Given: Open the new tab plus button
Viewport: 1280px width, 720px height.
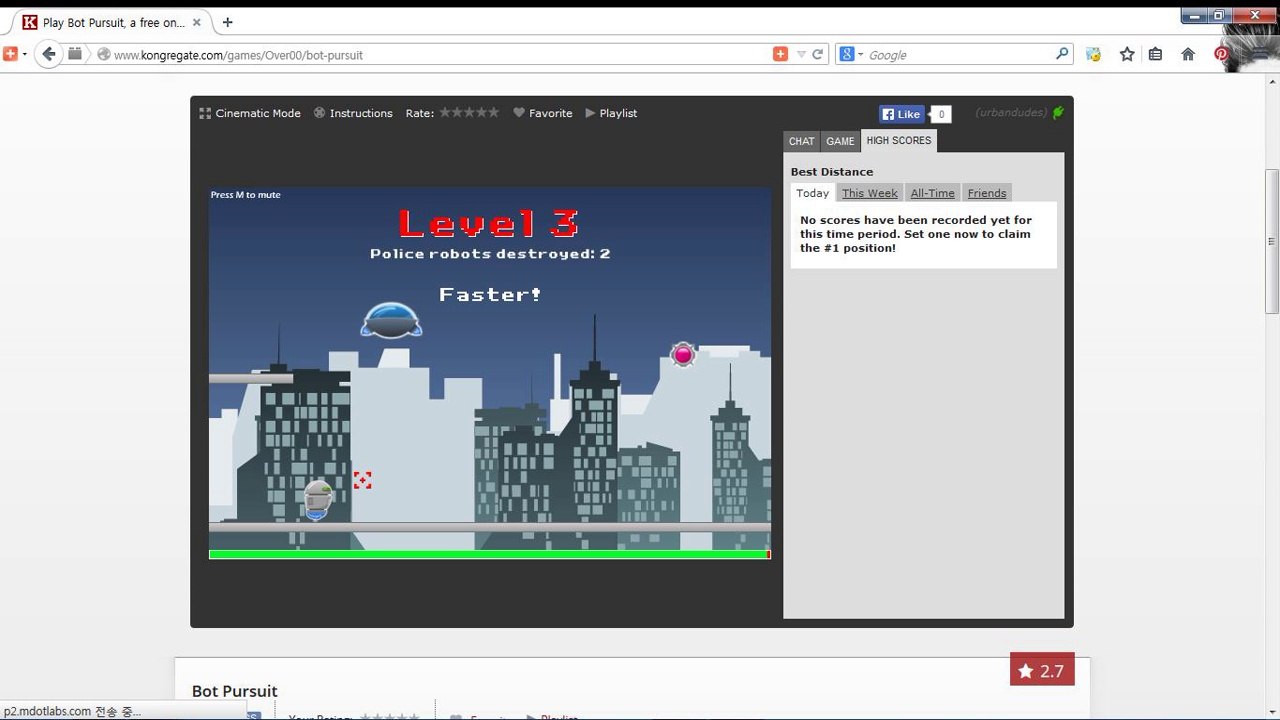Looking at the screenshot, I should coord(228,22).
